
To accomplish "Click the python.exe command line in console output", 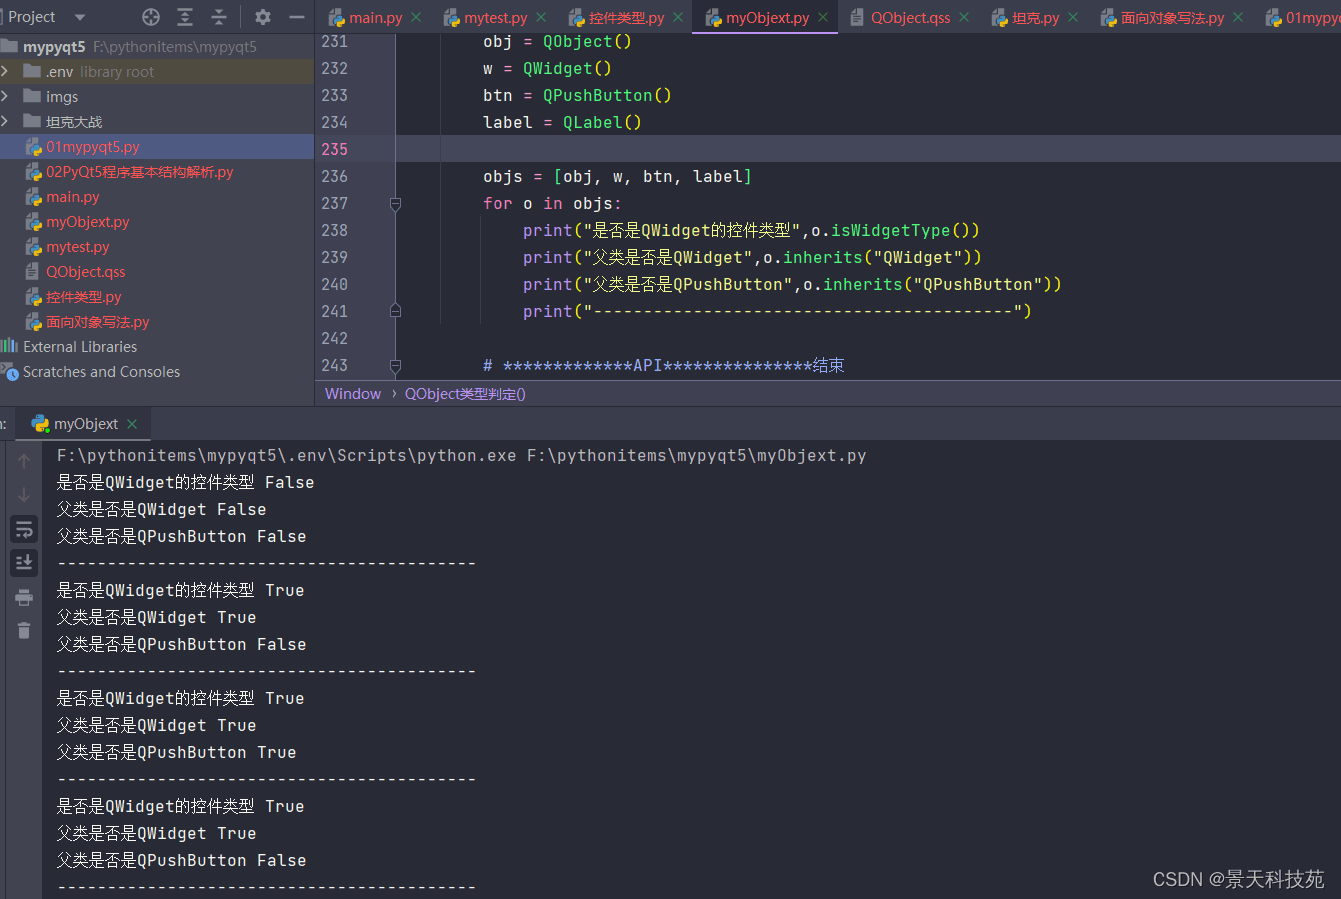I will point(461,456).
